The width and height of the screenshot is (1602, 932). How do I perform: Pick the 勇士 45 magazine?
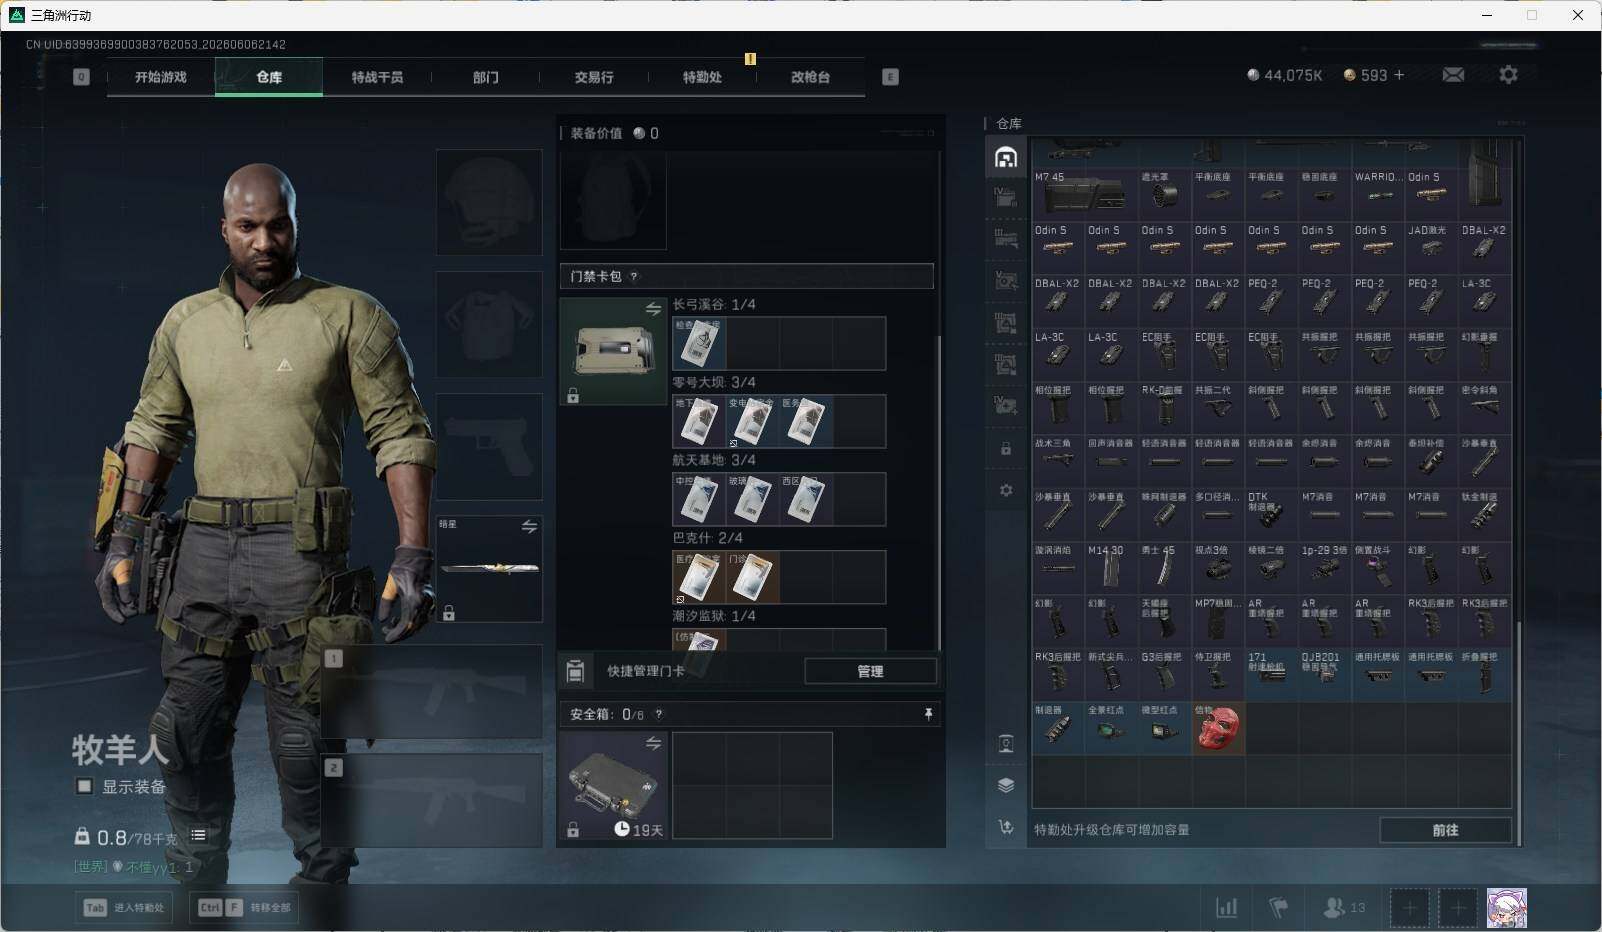[1165, 569]
